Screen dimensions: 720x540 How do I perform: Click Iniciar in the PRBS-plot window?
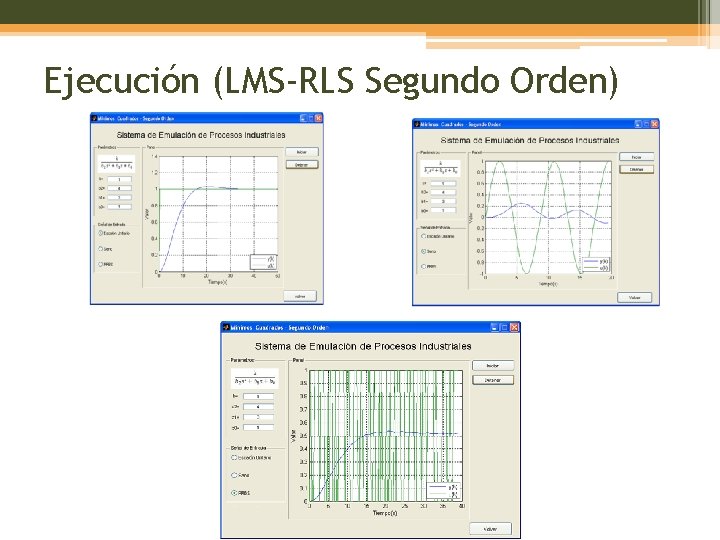[x=493, y=366]
